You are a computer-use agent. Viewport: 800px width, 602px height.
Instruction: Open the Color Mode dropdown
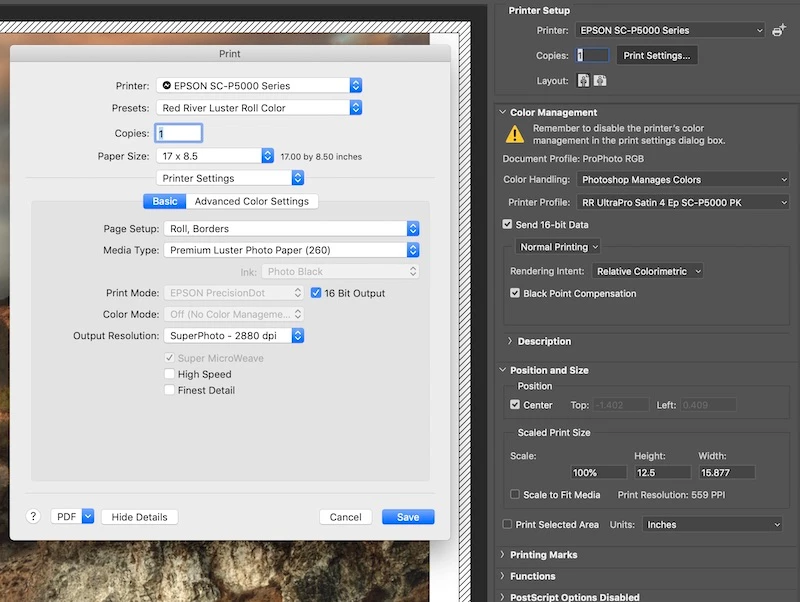coord(234,314)
